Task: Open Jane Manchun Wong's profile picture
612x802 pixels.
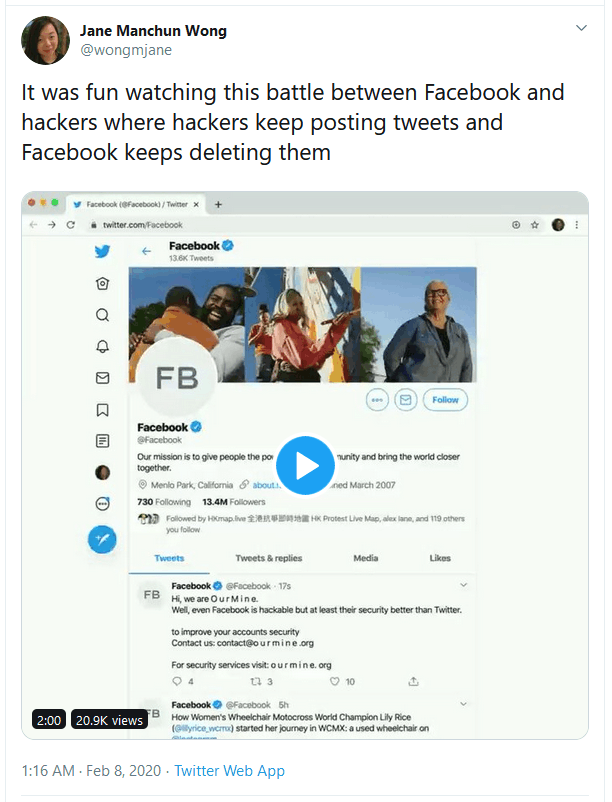Action: point(45,40)
